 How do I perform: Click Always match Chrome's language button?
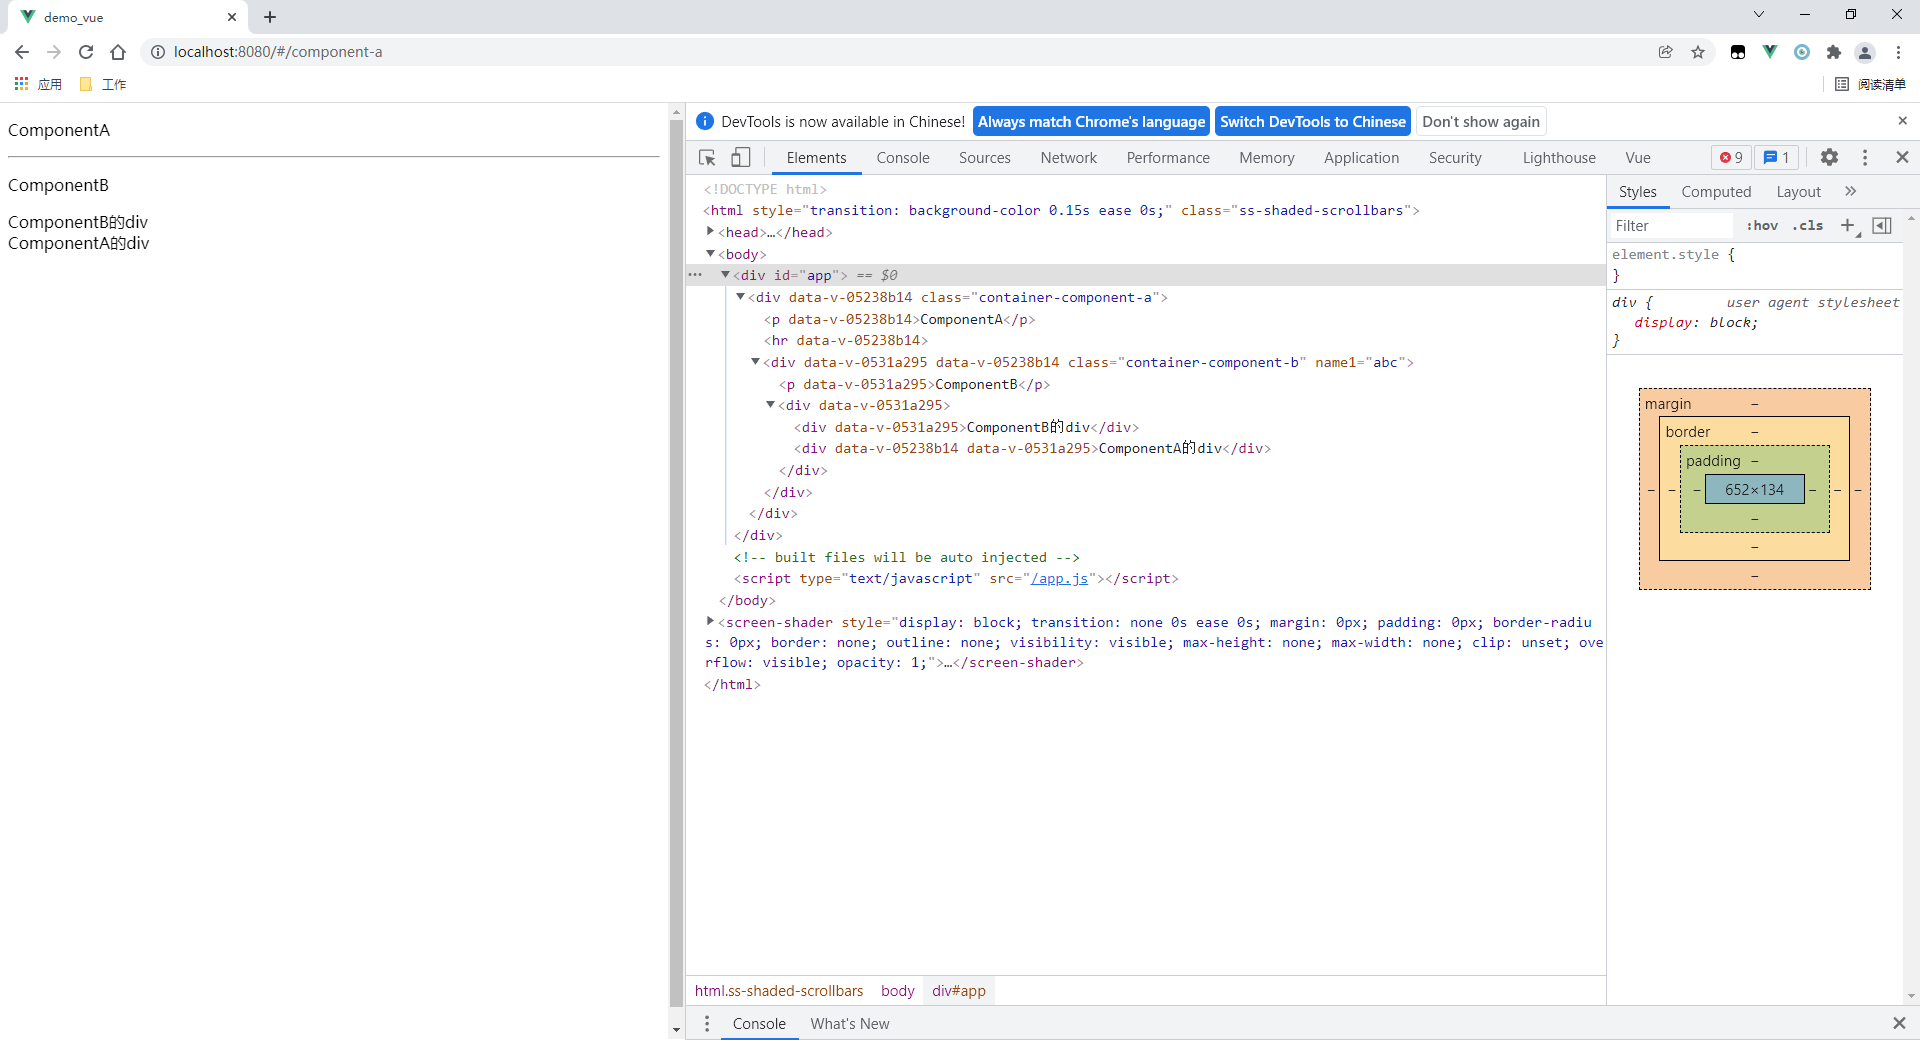1091,121
